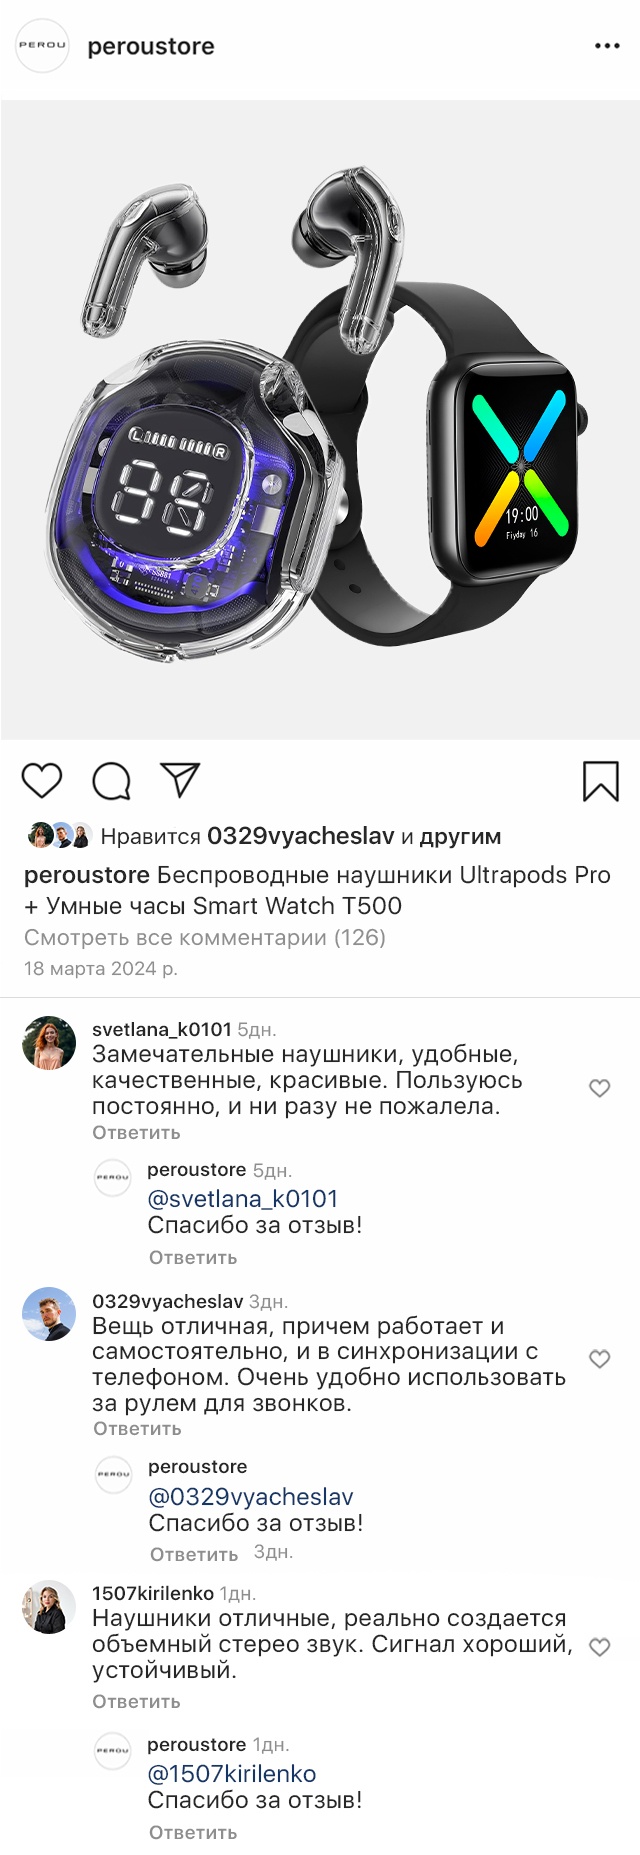
Task: Like 1507kirilenko's comment heart
Action: pos(600,1647)
